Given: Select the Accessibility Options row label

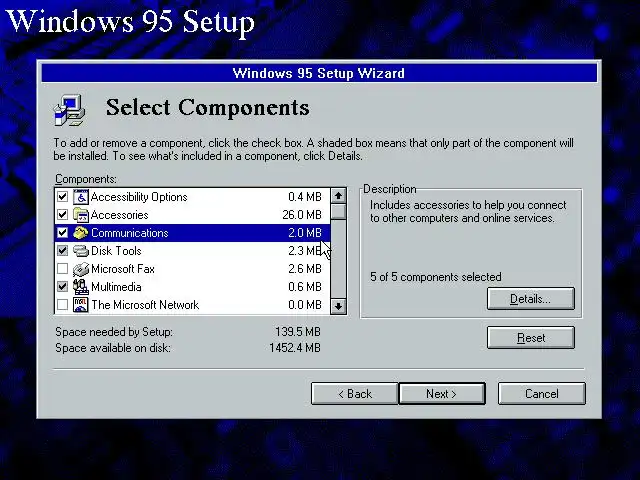Looking at the screenshot, I should pos(139,197).
